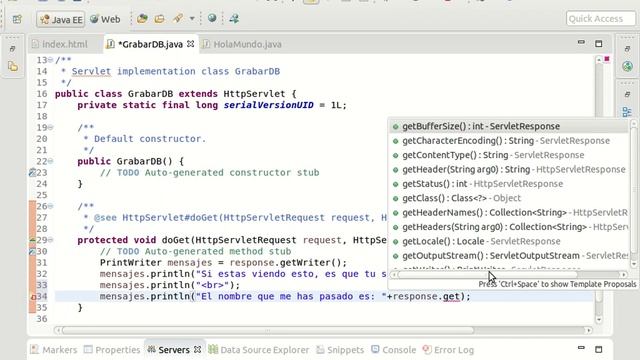Image resolution: width=640 pixels, height=360 pixels.
Task: Open the Markers view tab
Action: pyautogui.click(x=54, y=350)
